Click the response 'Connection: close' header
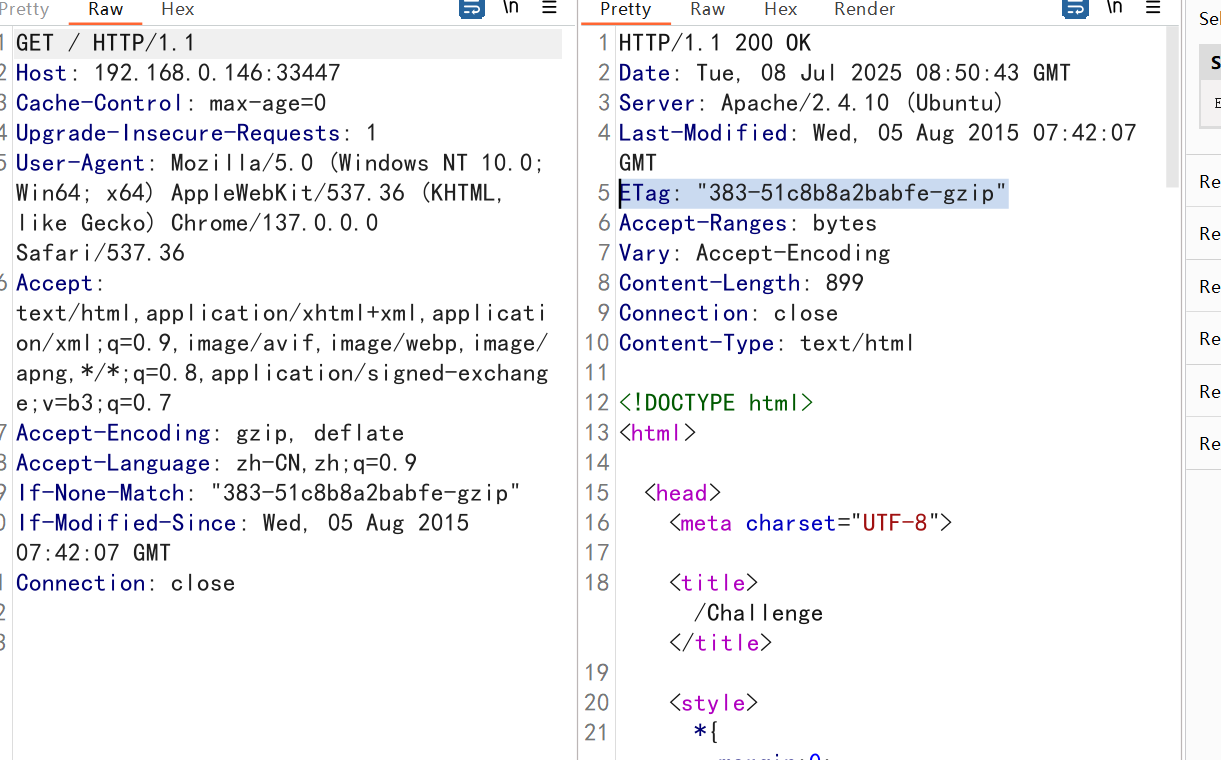1221x760 pixels. click(729, 313)
